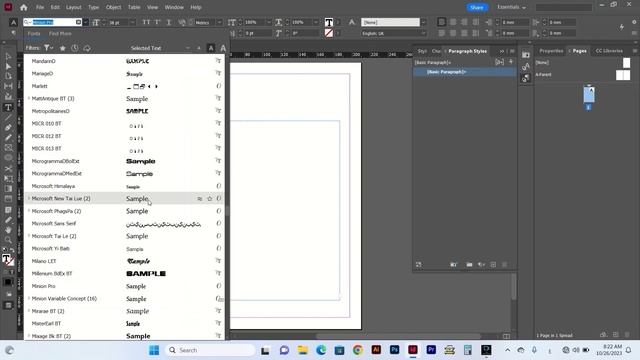Choose Milano LET font
The width and height of the screenshot is (640, 360).
pyautogui.click(x=125, y=261)
